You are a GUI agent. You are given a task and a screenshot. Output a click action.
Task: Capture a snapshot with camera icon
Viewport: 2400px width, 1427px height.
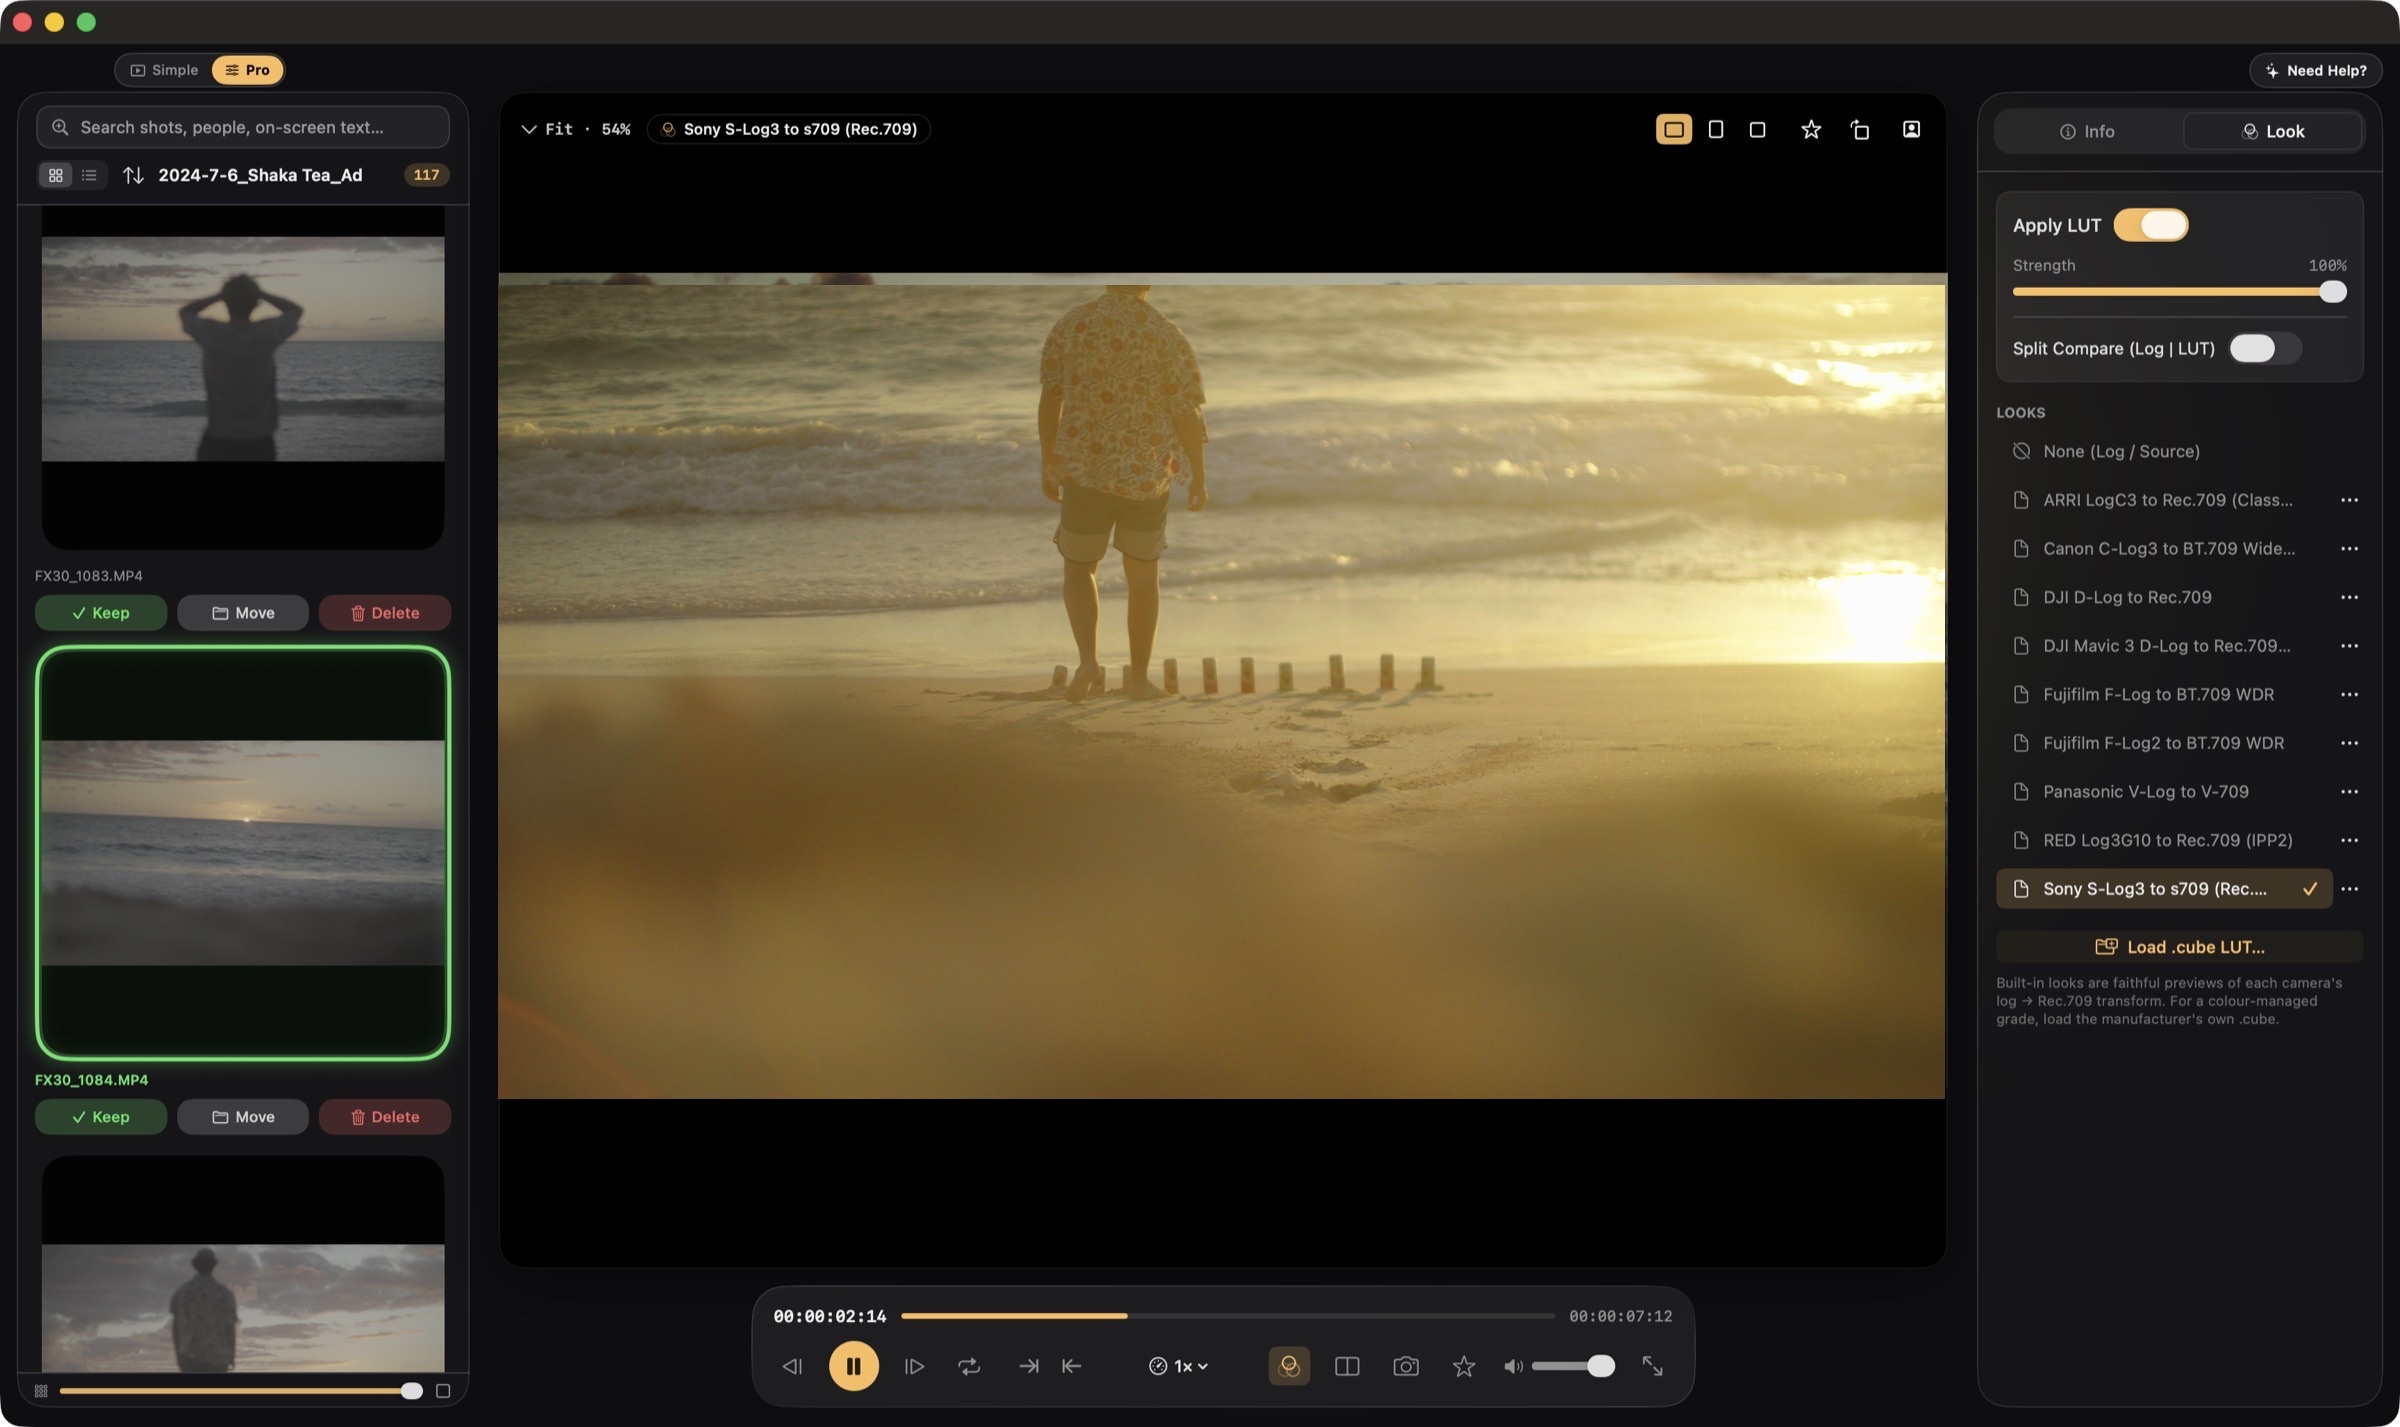[1406, 1366]
